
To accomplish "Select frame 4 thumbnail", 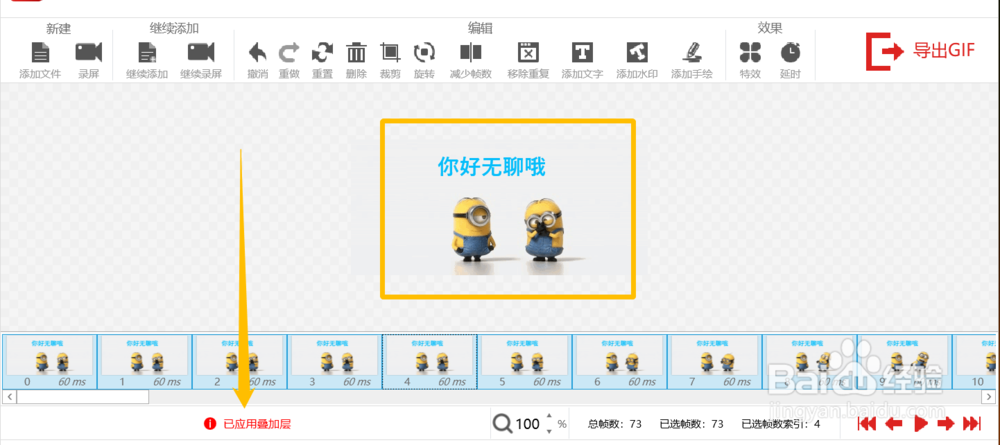I will [429, 361].
